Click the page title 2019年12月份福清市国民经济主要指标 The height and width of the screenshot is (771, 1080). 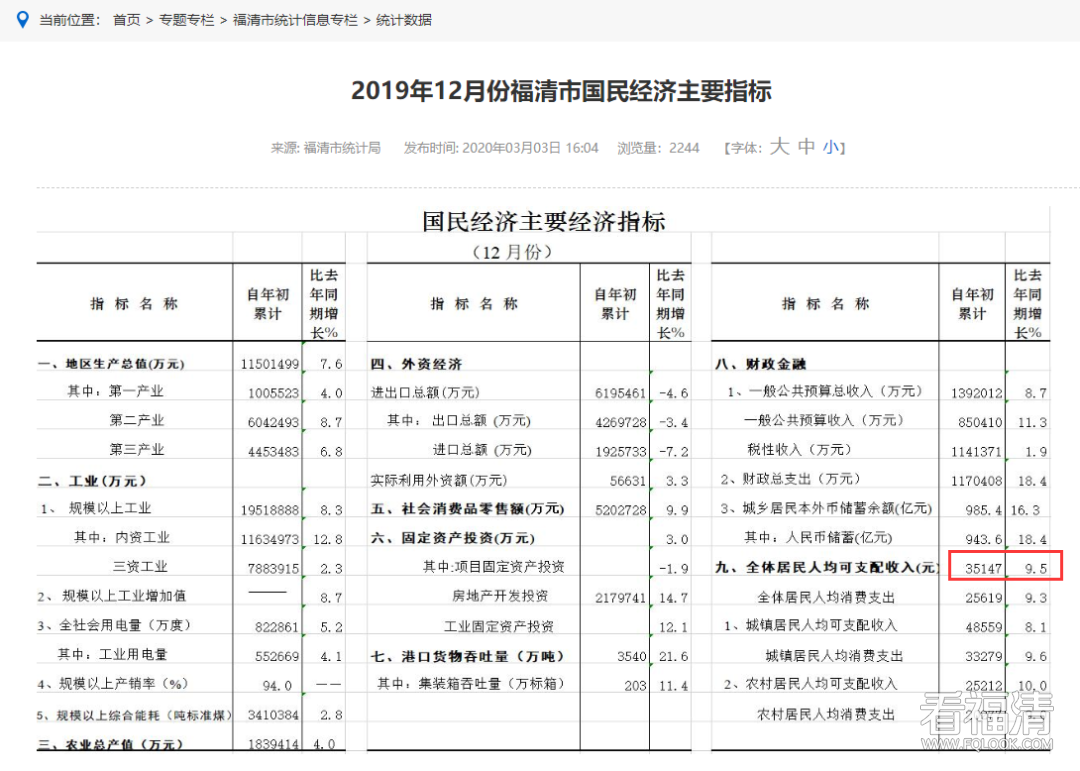561,91
